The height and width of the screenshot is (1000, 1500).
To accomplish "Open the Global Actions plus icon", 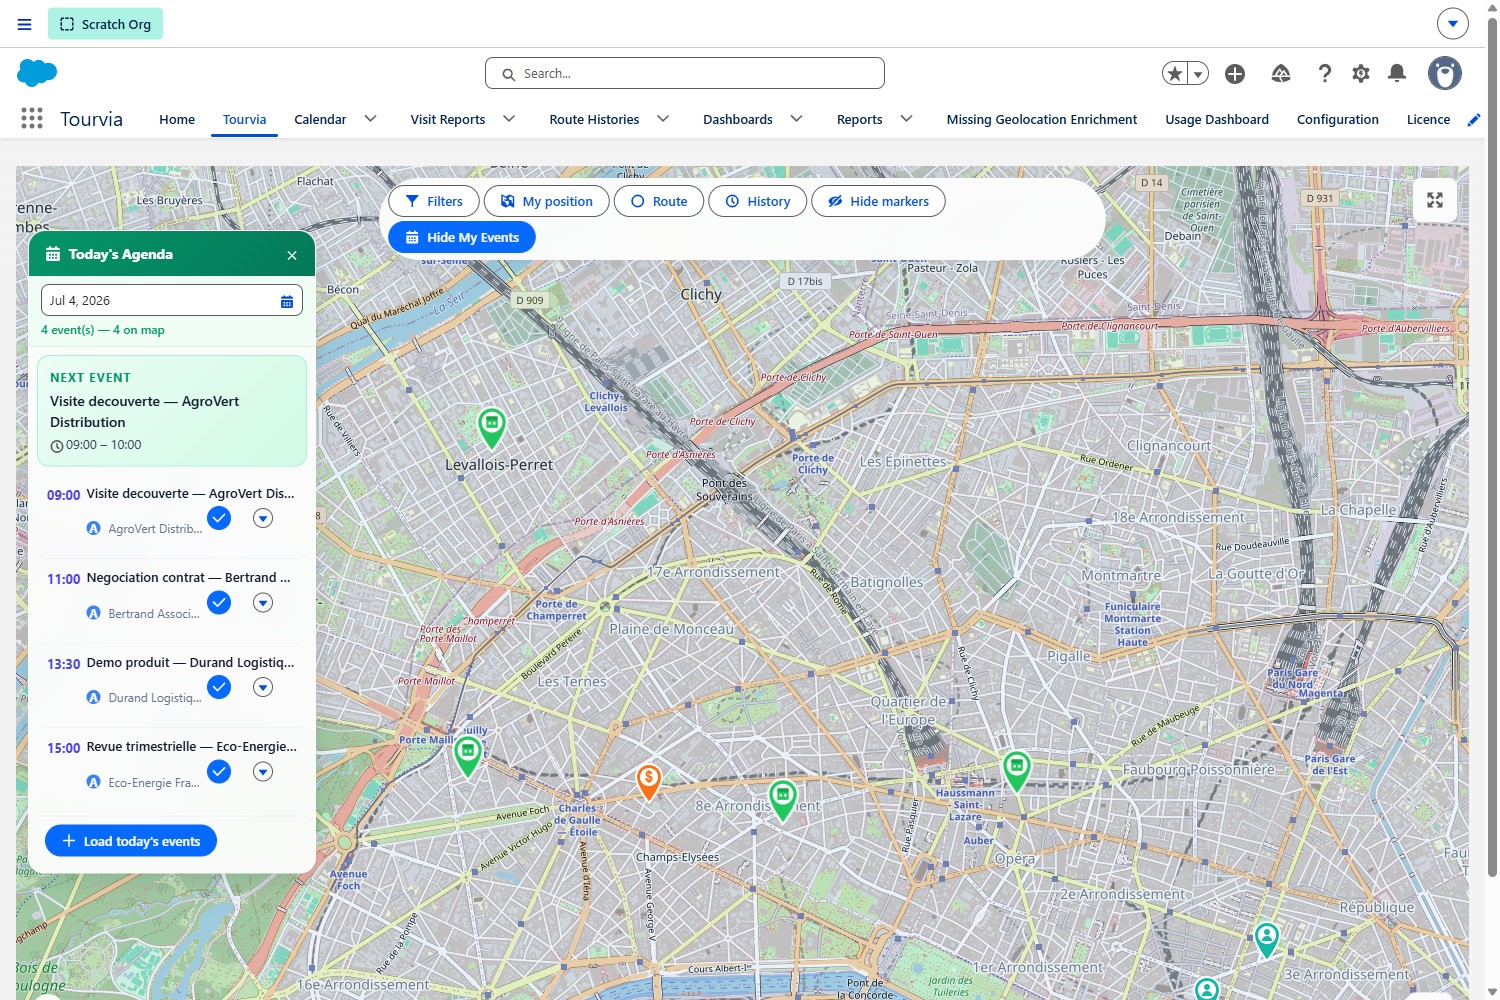I will [1235, 73].
